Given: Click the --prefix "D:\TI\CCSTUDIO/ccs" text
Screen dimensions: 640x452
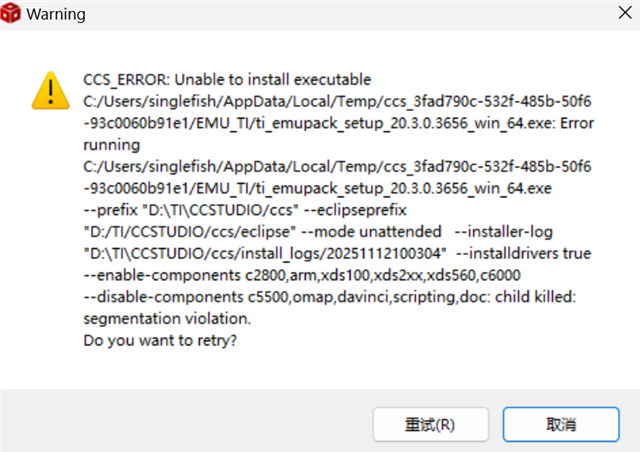Looking at the screenshot, I should pos(172,209).
